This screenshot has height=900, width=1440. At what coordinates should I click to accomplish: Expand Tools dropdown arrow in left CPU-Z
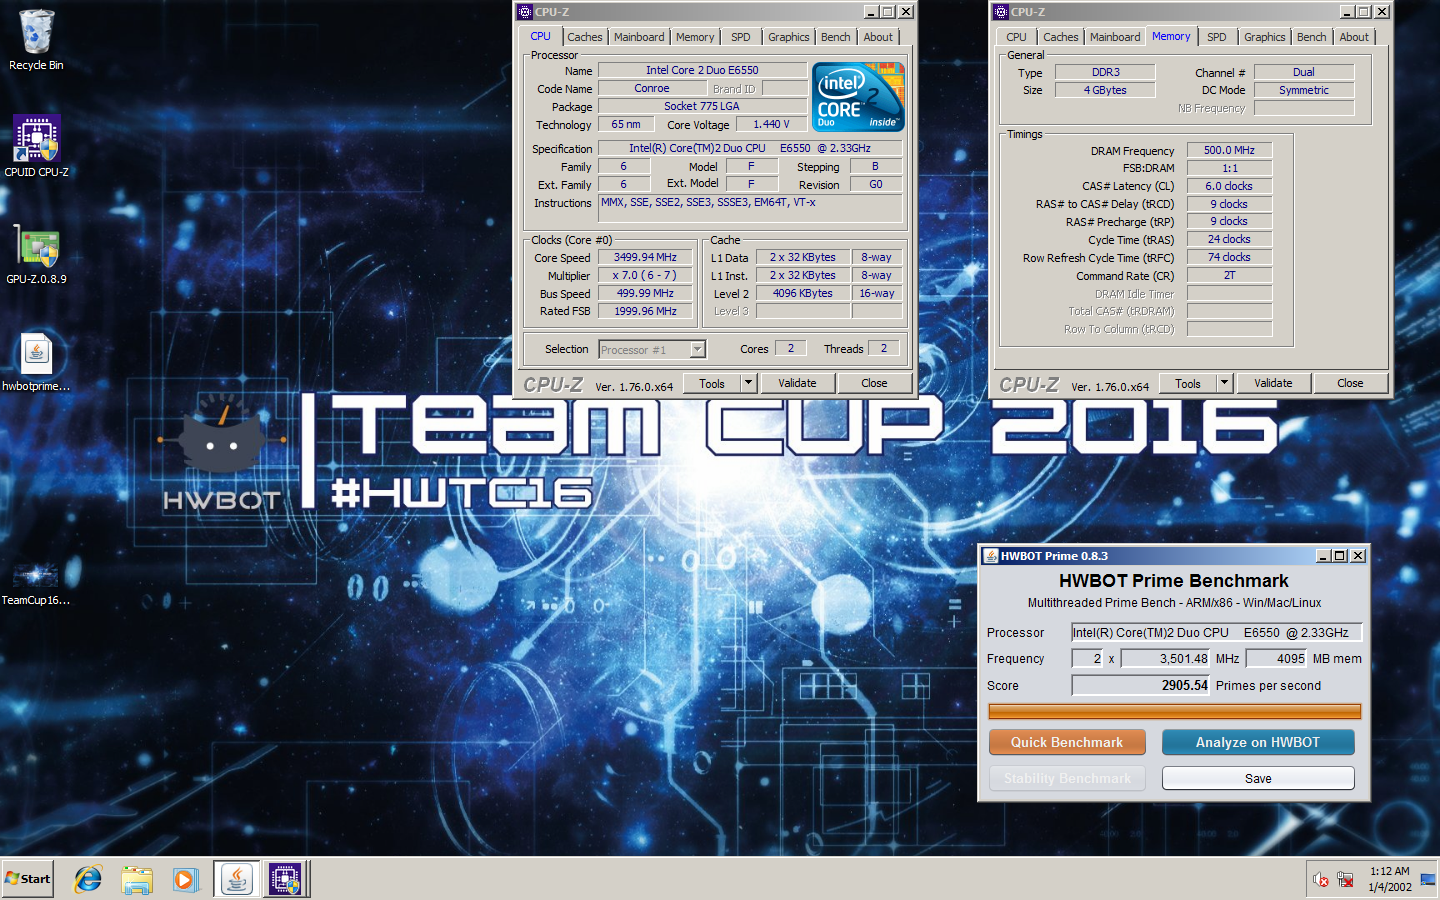(x=748, y=383)
